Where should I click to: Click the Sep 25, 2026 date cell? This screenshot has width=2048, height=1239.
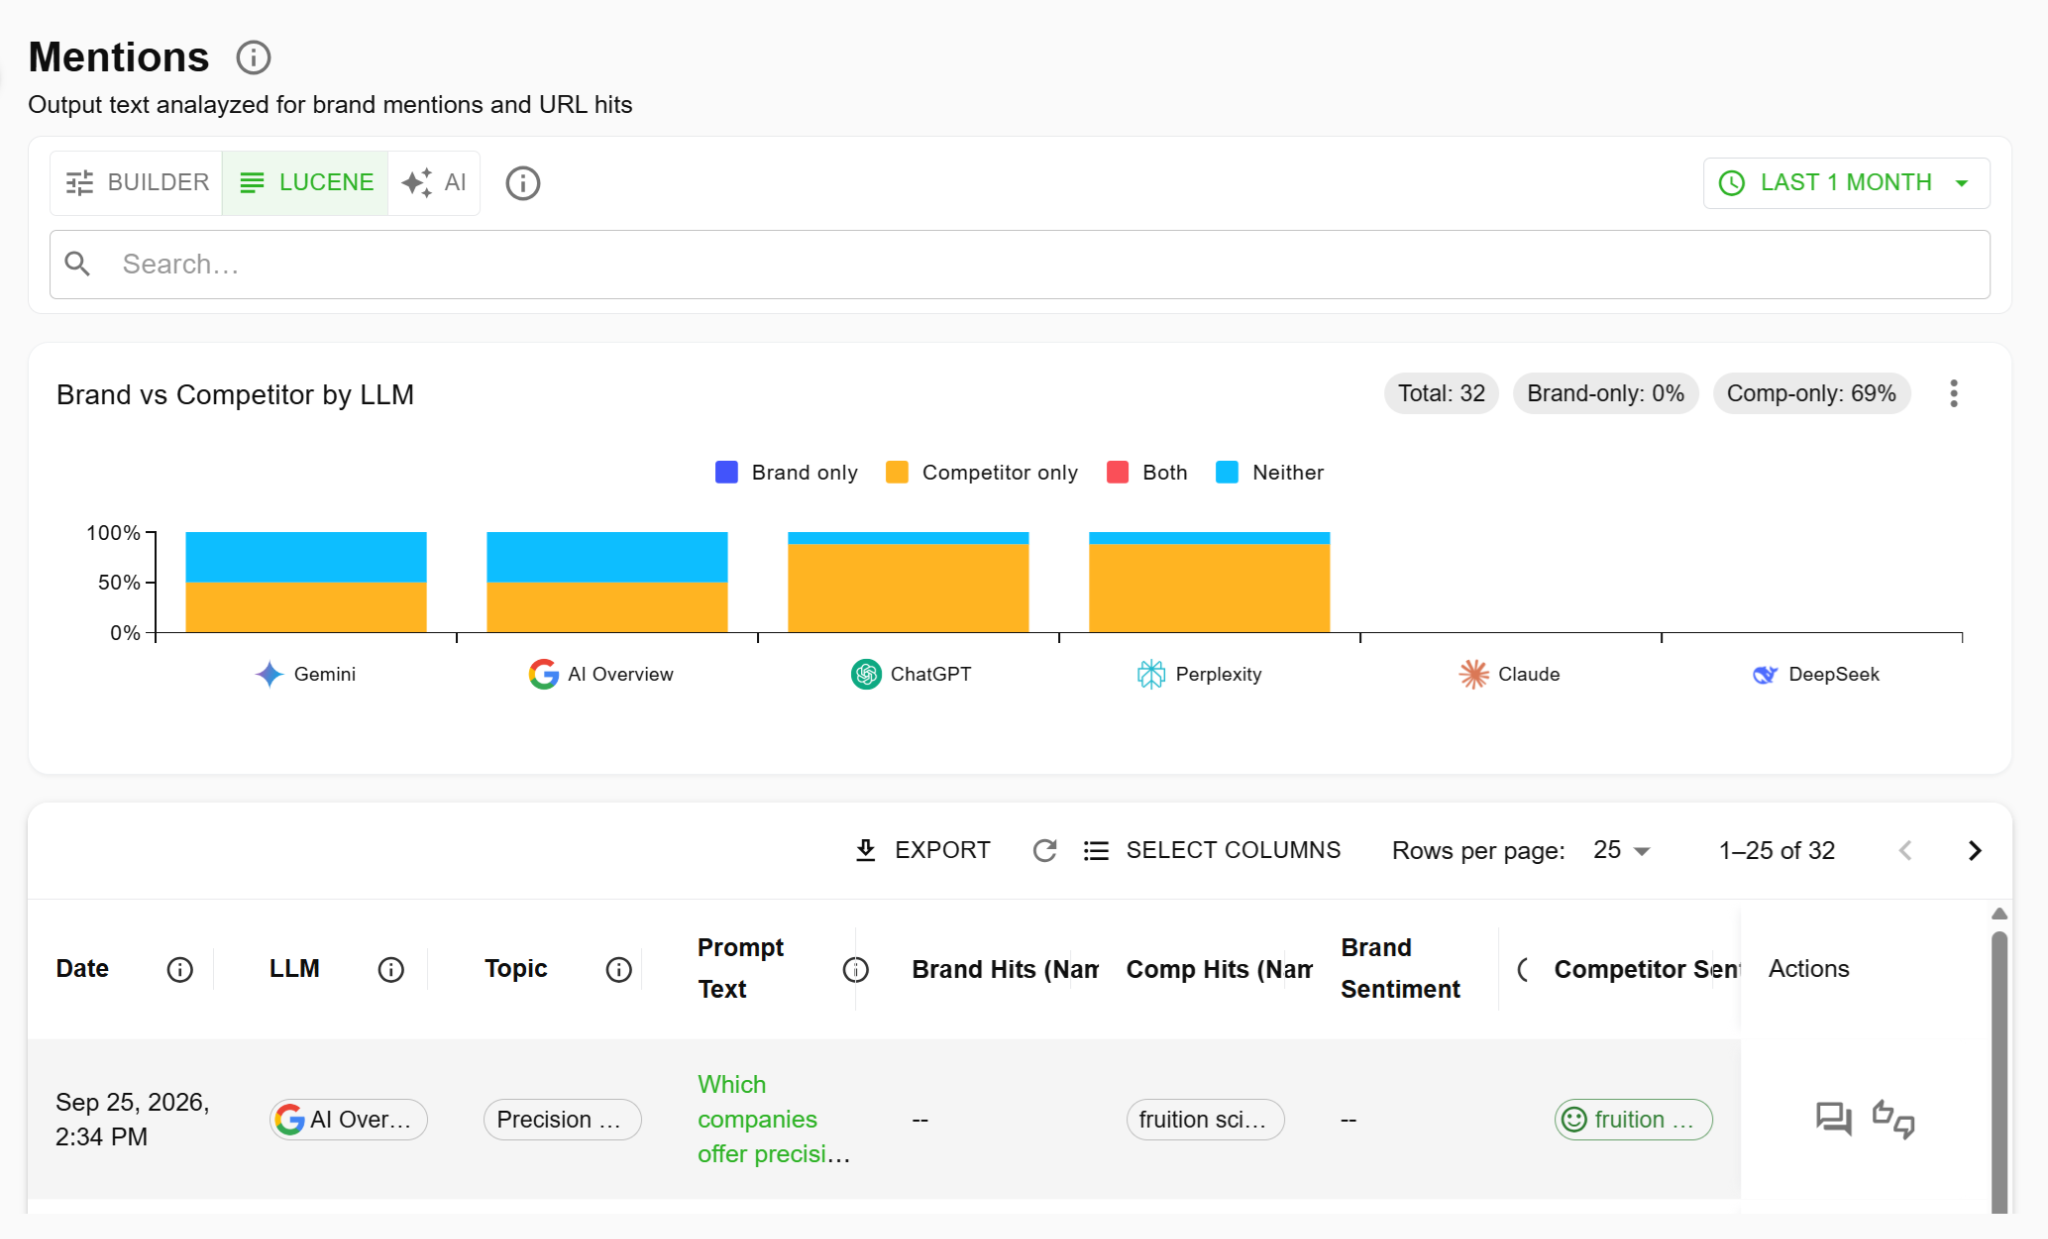pyautogui.click(x=132, y=1119)
